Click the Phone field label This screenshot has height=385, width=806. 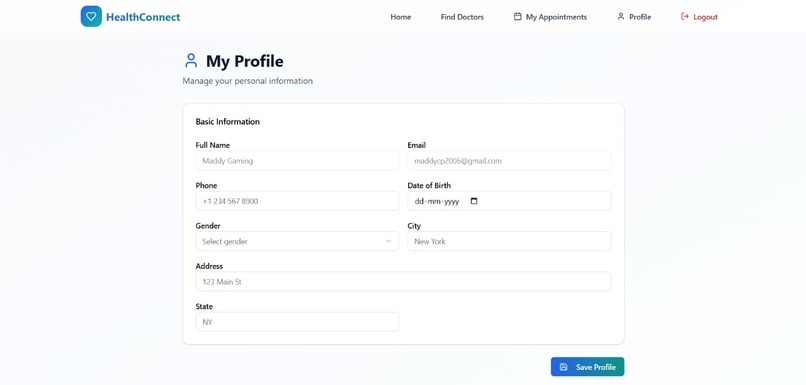point(206,186)
